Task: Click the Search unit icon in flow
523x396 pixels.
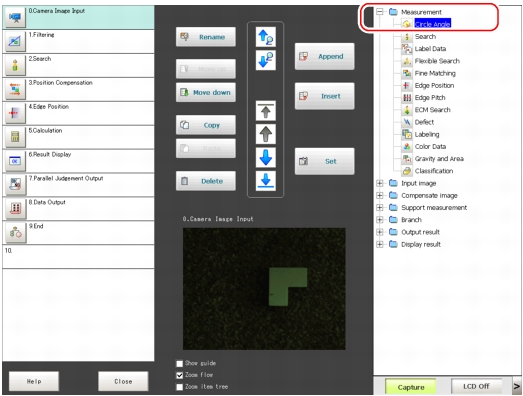Action: (15, 65)
